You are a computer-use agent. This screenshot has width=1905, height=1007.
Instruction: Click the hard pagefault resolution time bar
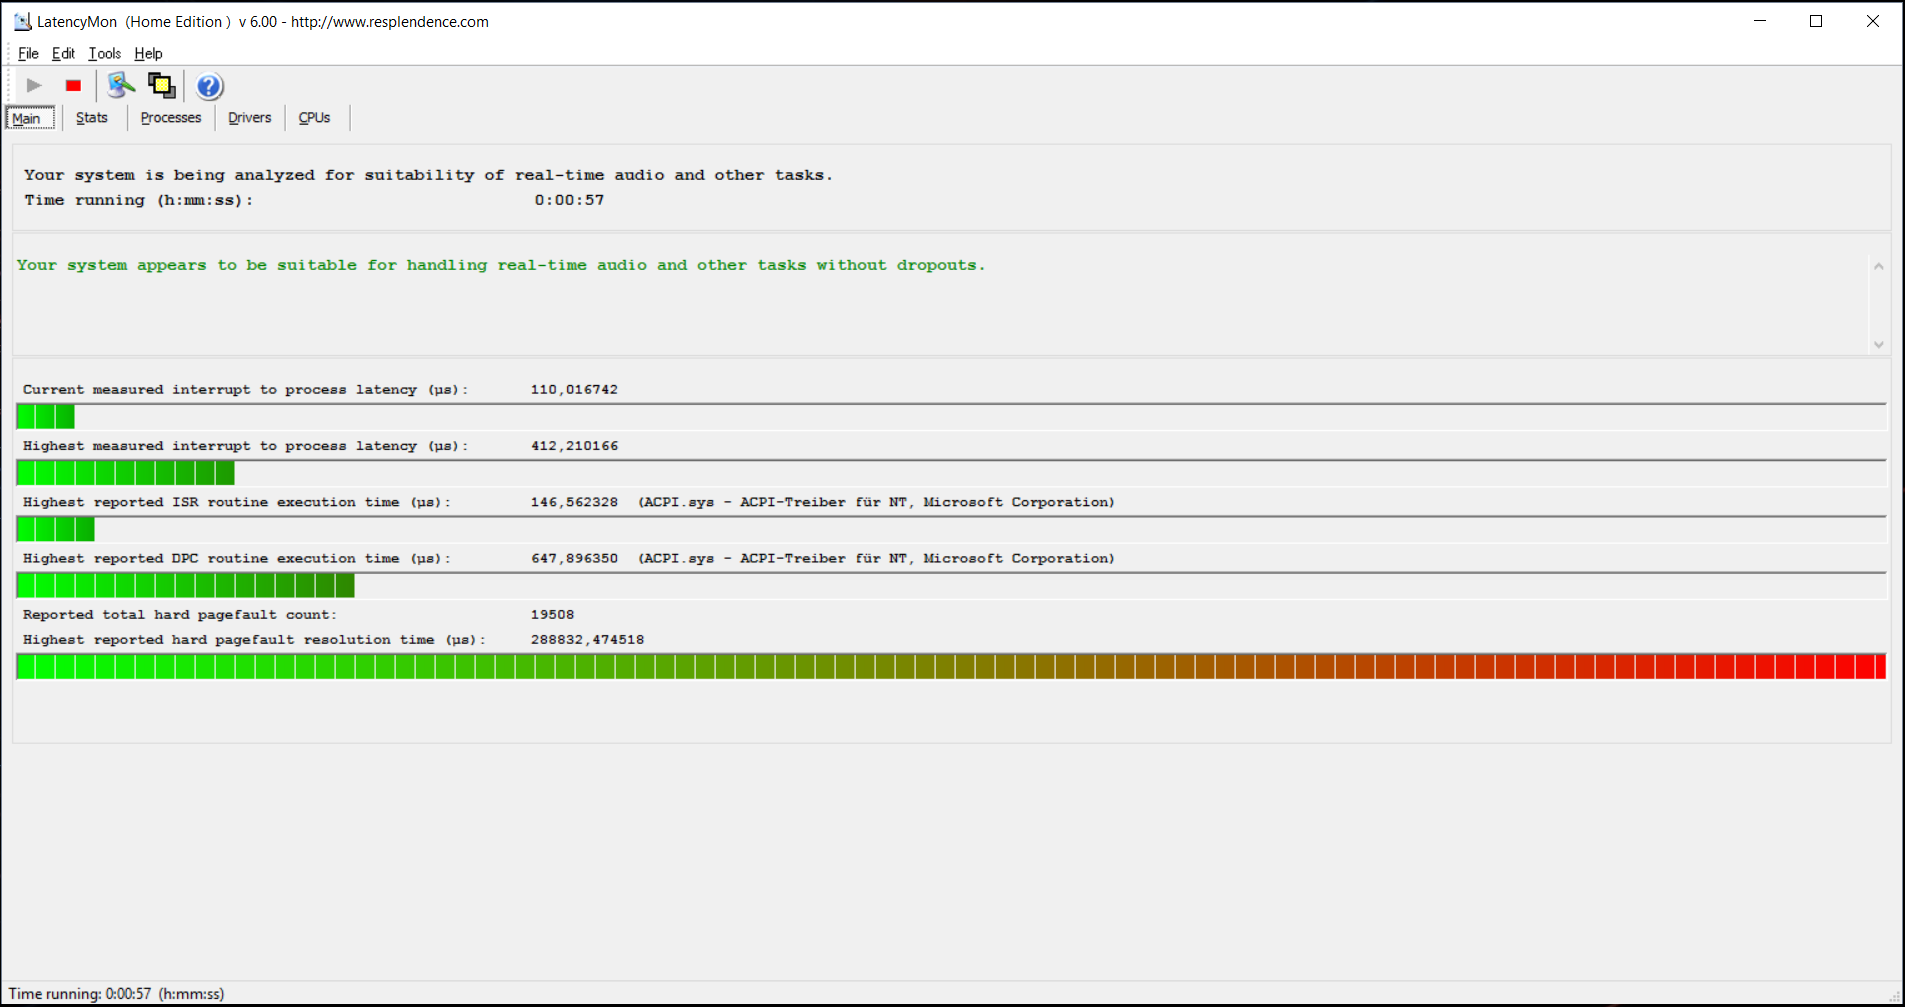click(951, 667)
